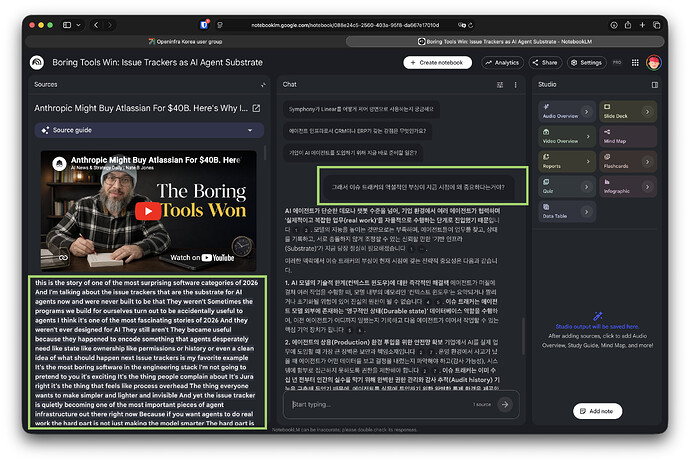
Task: Show Safari tab overview
Action: pos(657,25)
